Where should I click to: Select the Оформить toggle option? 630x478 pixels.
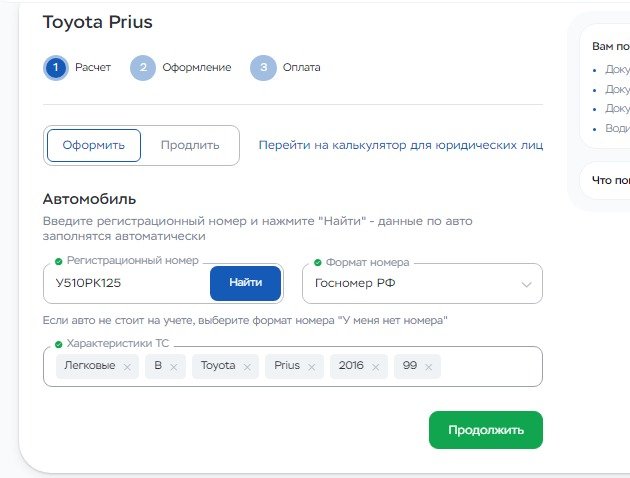click(94, 145)
